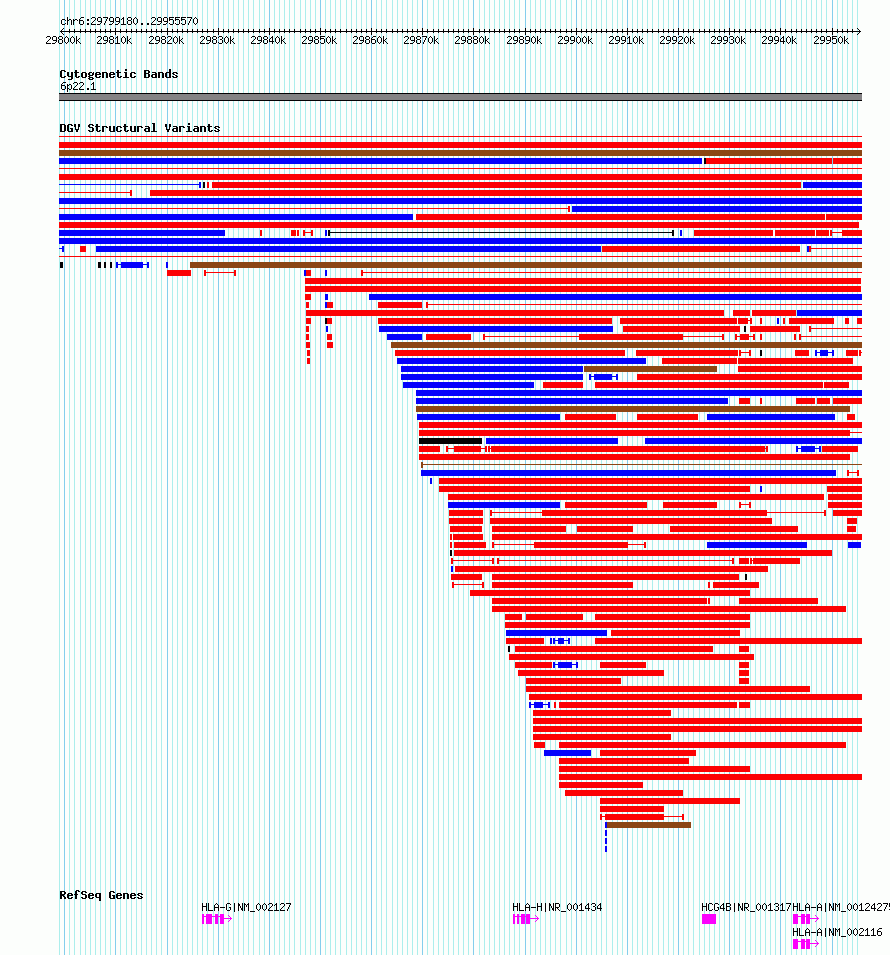Click the ruler's left end arrow
Screen dimensions: 890x955
click(63, 31)
